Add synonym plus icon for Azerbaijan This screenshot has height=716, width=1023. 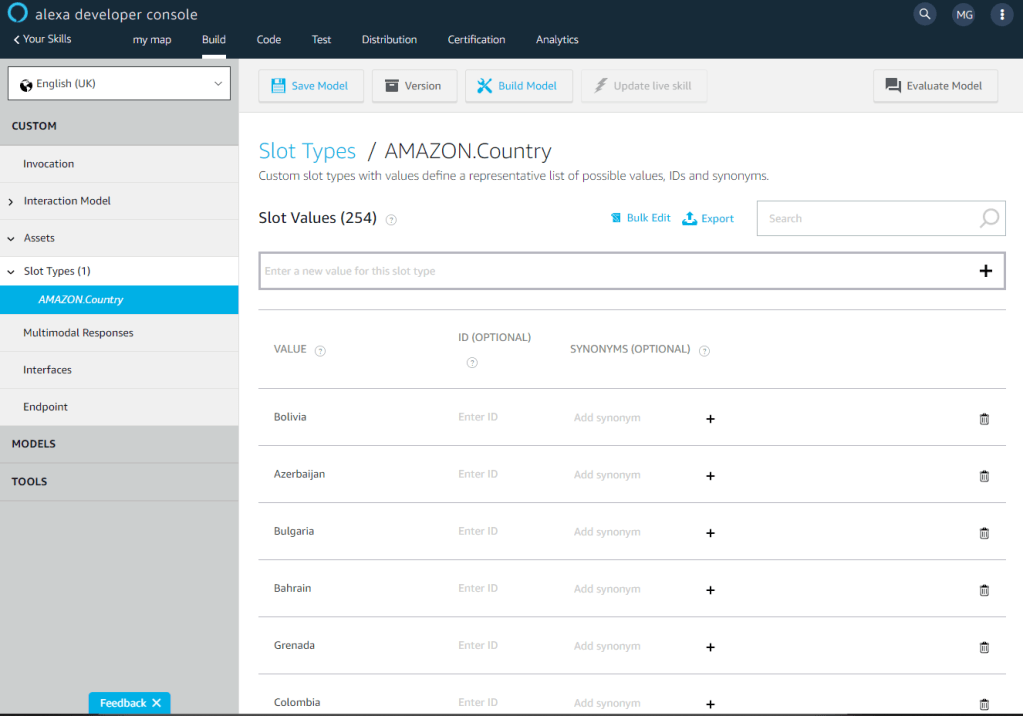click(710, 476)
